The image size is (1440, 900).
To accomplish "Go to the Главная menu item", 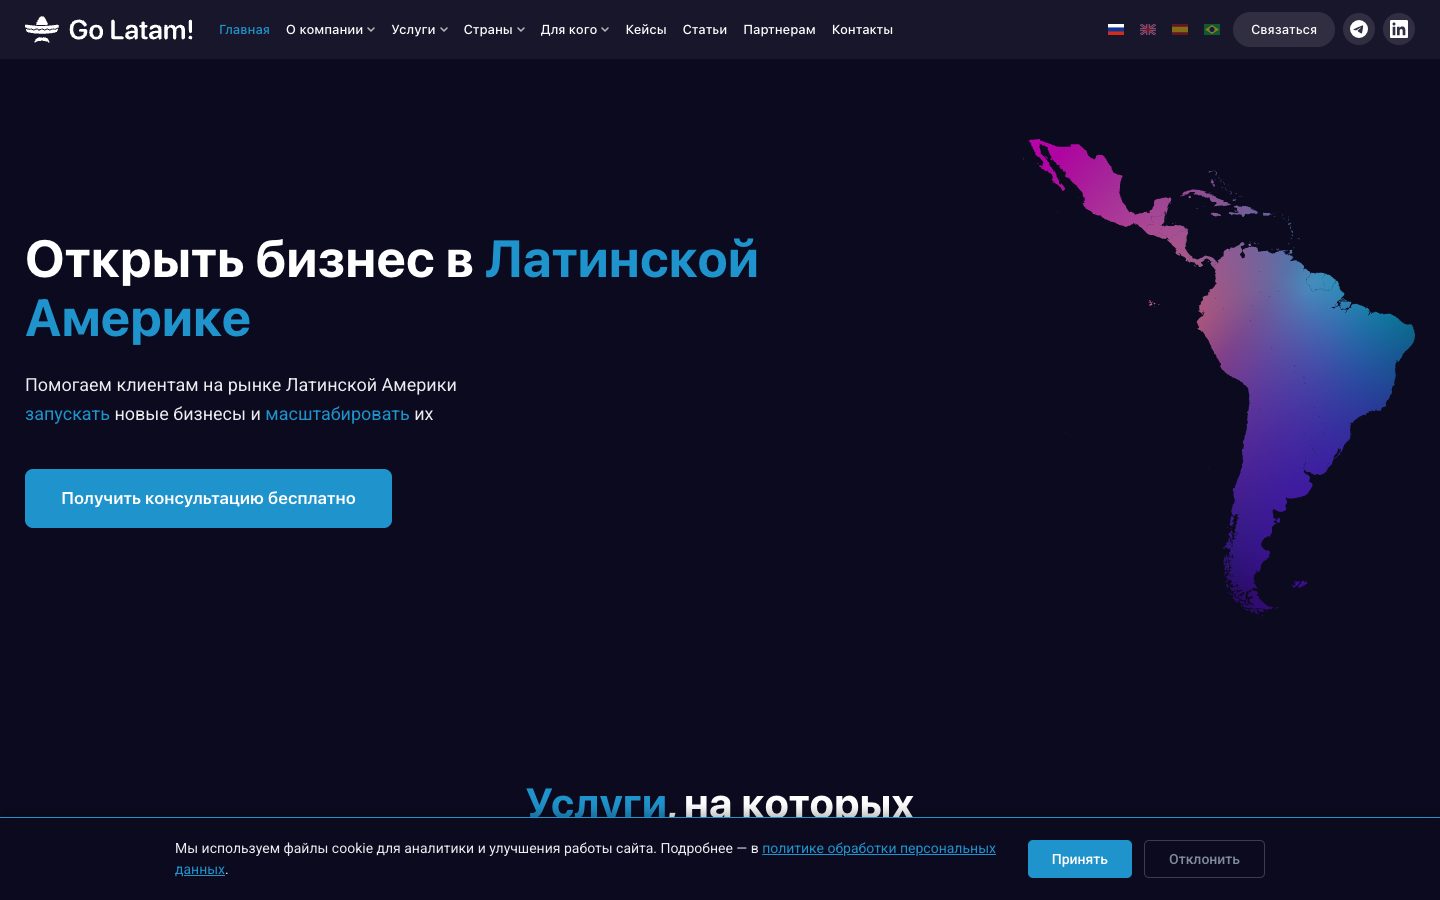I will [x=244, y=30].
